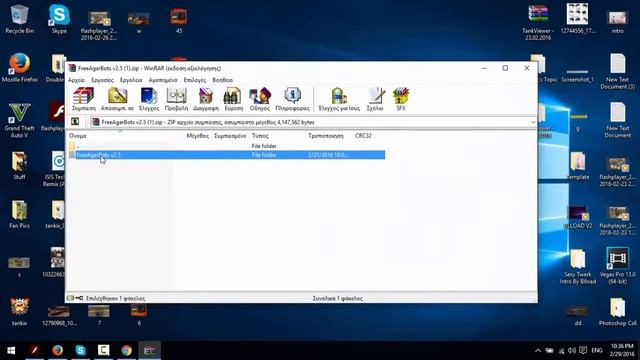The width and height of the screenshot is (640, 360).
Task: Open the Template folder on desktop
Action: 578,165
